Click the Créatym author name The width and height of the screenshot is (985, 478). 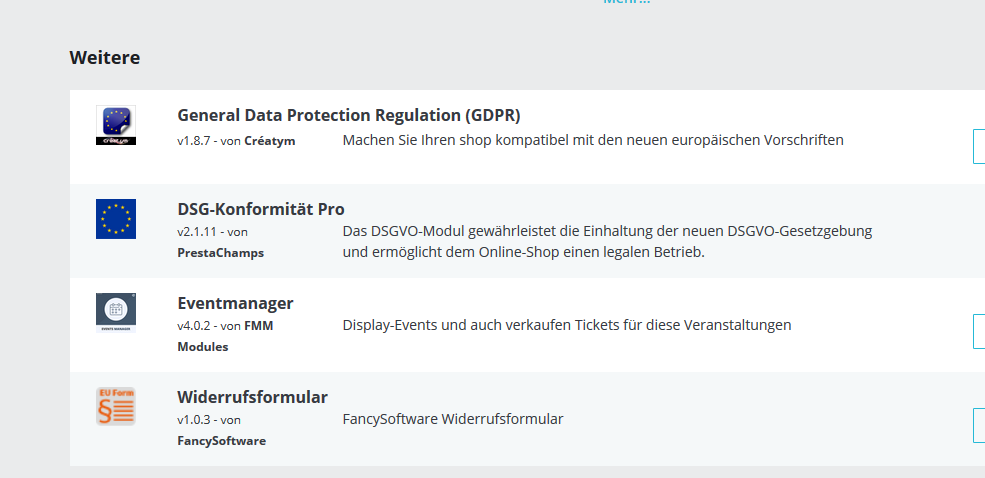coord(269,141)
